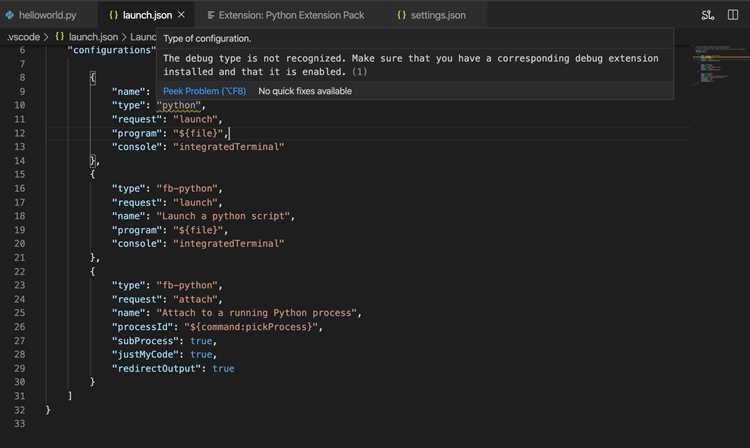Image resolution: width=750 pixels, height=448 pixels.
Task: Click "integratedTerminal" on line 13
Action: 229,147
